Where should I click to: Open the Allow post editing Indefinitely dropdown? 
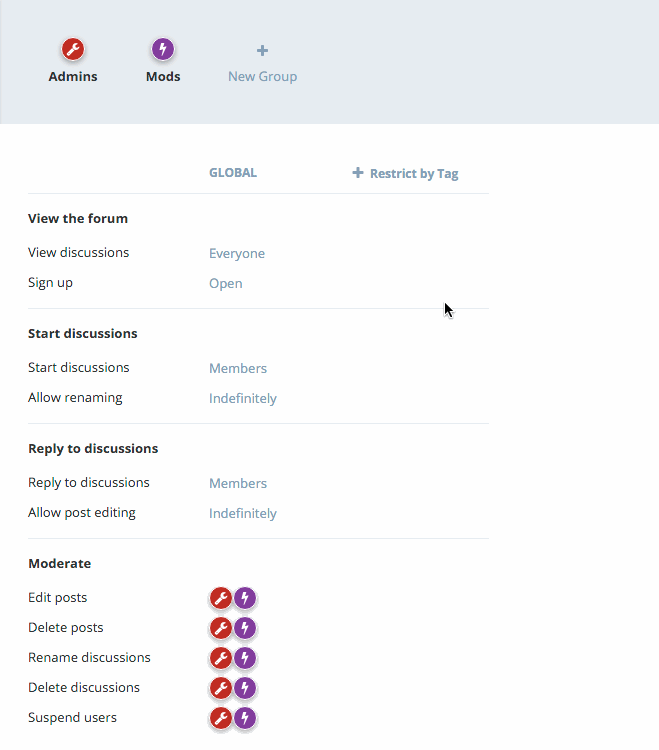coord(243,513)
